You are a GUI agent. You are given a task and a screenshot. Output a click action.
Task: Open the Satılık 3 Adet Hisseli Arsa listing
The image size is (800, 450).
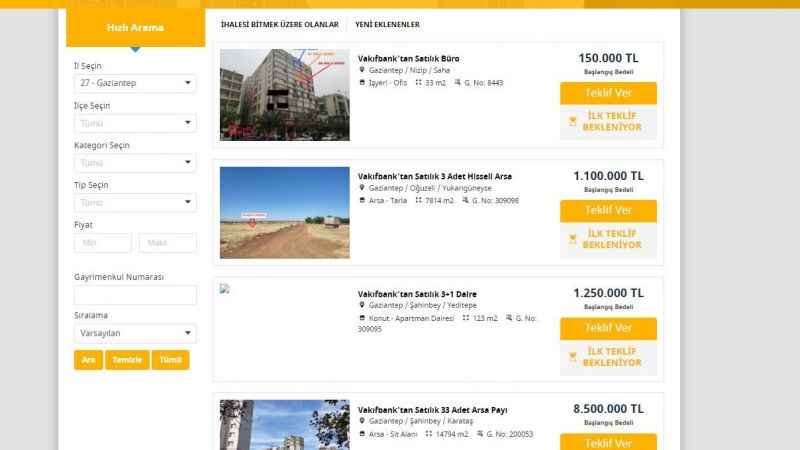point(435,177)
